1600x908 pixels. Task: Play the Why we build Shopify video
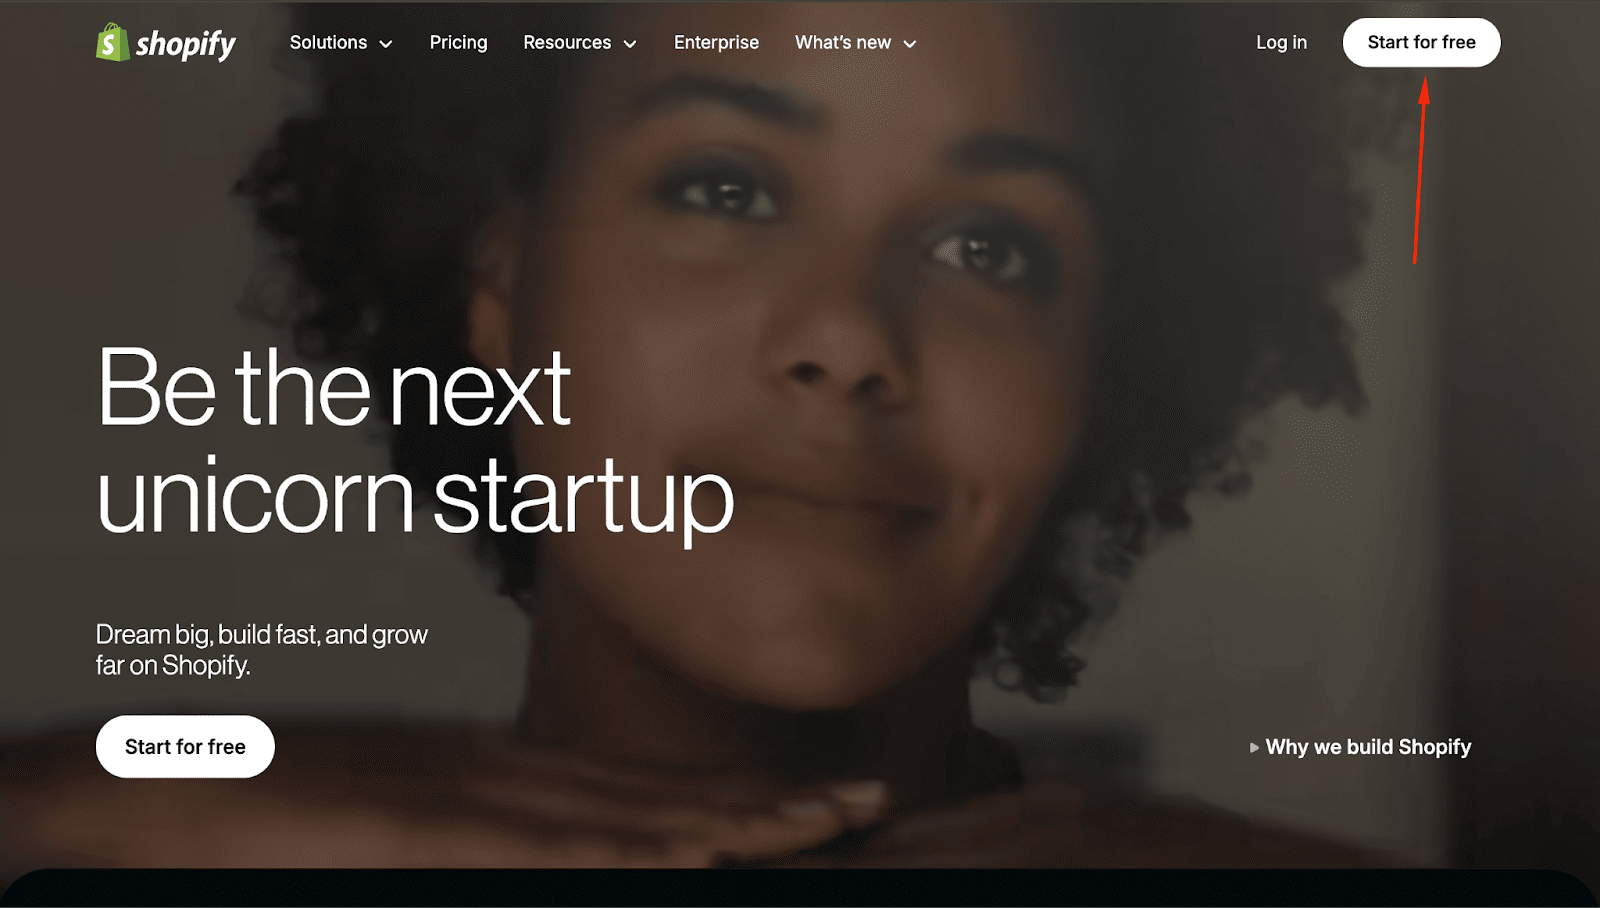point(1361,747)
